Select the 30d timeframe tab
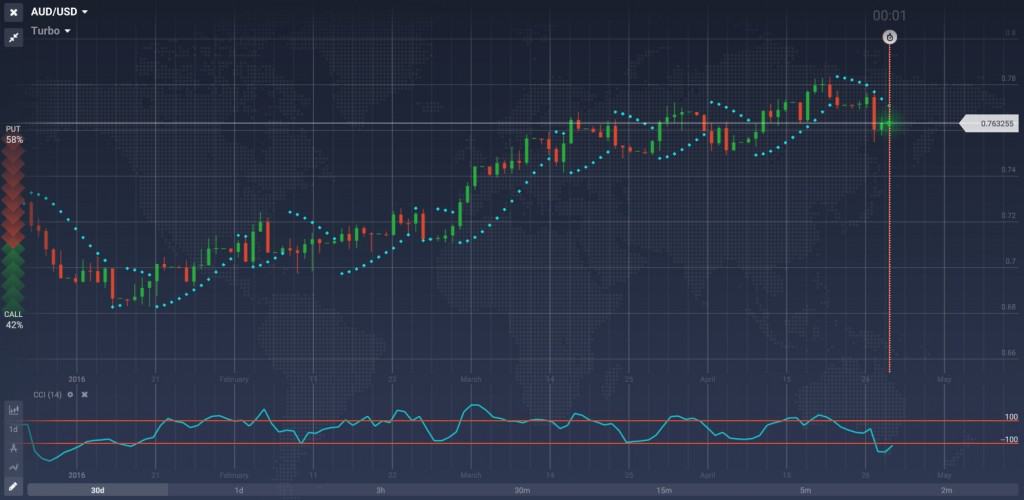1024x500 pixels. point(97,490)
